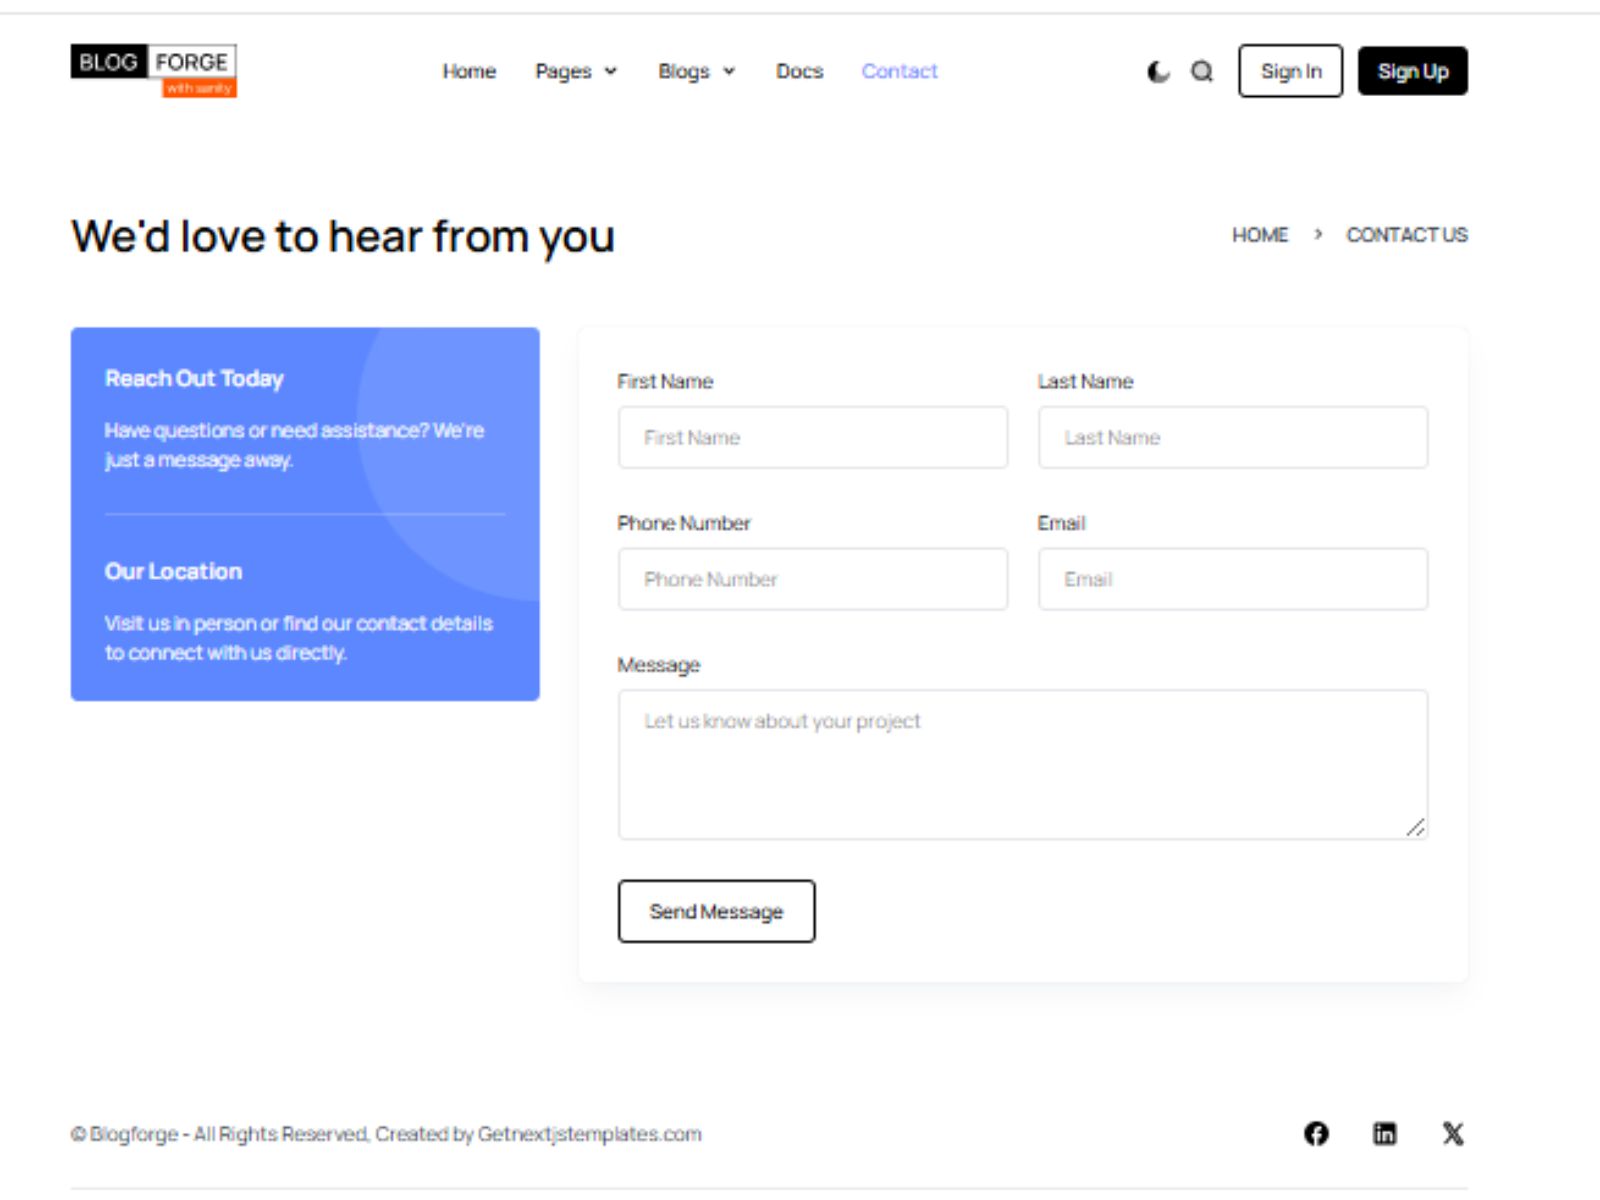Focus the Last Name input field
This screenshot has width=1600, height=1200.
pyautogui.click(x=1232, y=437)
